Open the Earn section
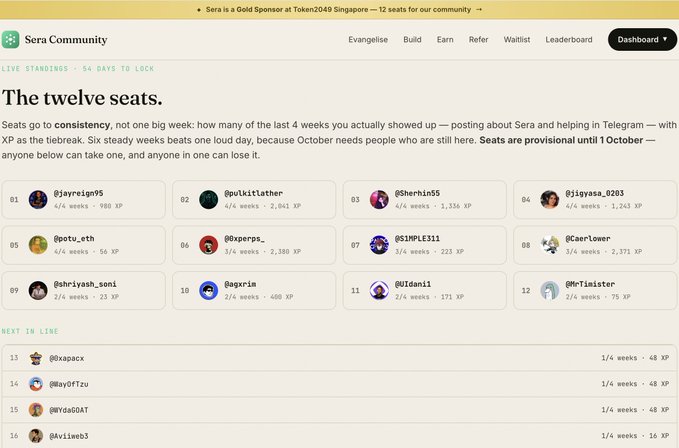The height and width of the screenshot is (448, 679). click(445, 39)
